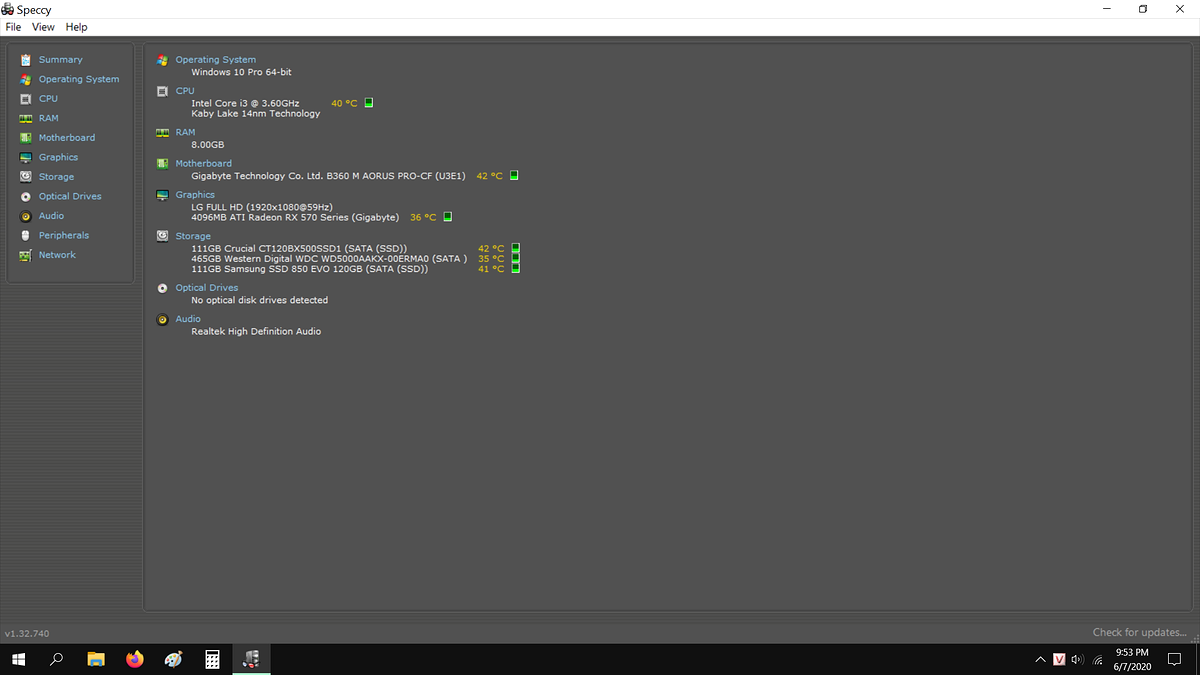Follow the RAM heading link in summary pane
1200x675 pixels.
click(185, 132)
